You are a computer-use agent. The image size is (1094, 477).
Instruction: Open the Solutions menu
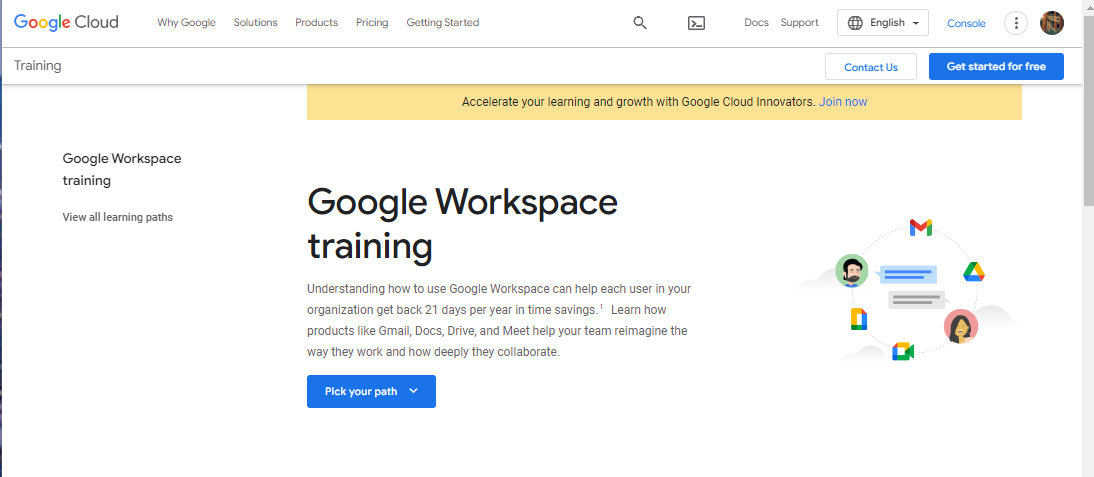[x=255, y=22]
